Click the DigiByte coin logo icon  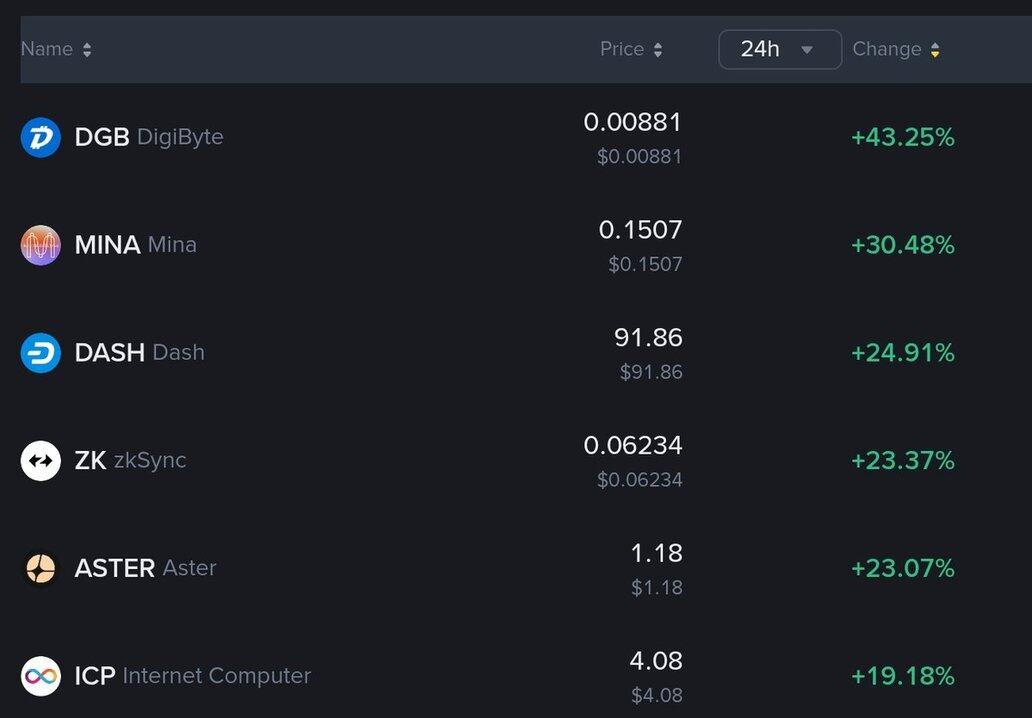click(x=41, y=137)
